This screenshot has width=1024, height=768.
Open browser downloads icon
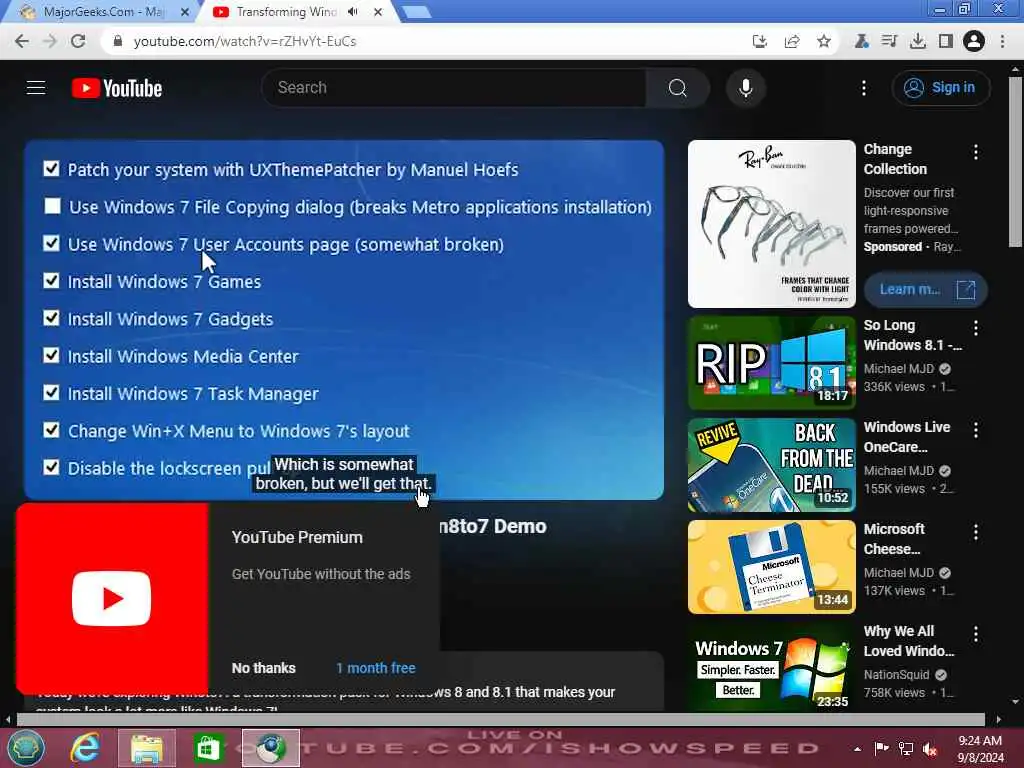point(918,41)
